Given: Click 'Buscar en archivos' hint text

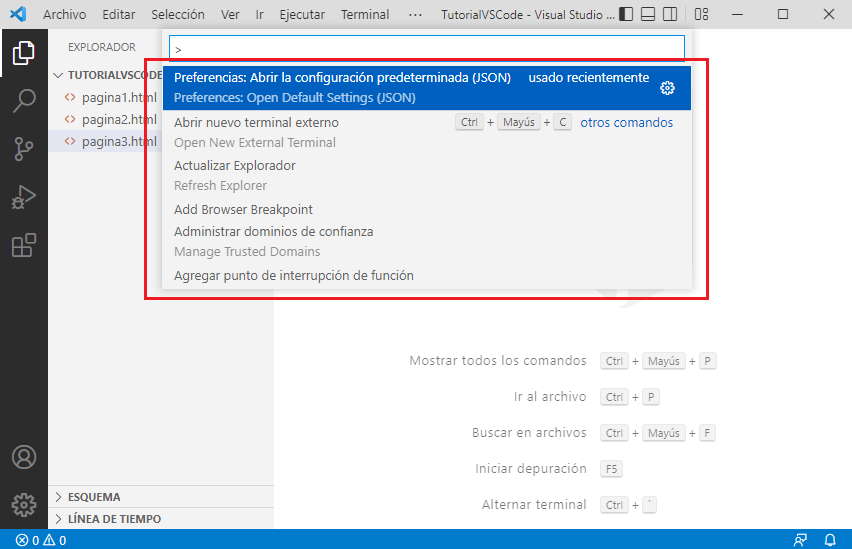Looking at the screenshot, I should pyautogui.click(x=529, y=433).
